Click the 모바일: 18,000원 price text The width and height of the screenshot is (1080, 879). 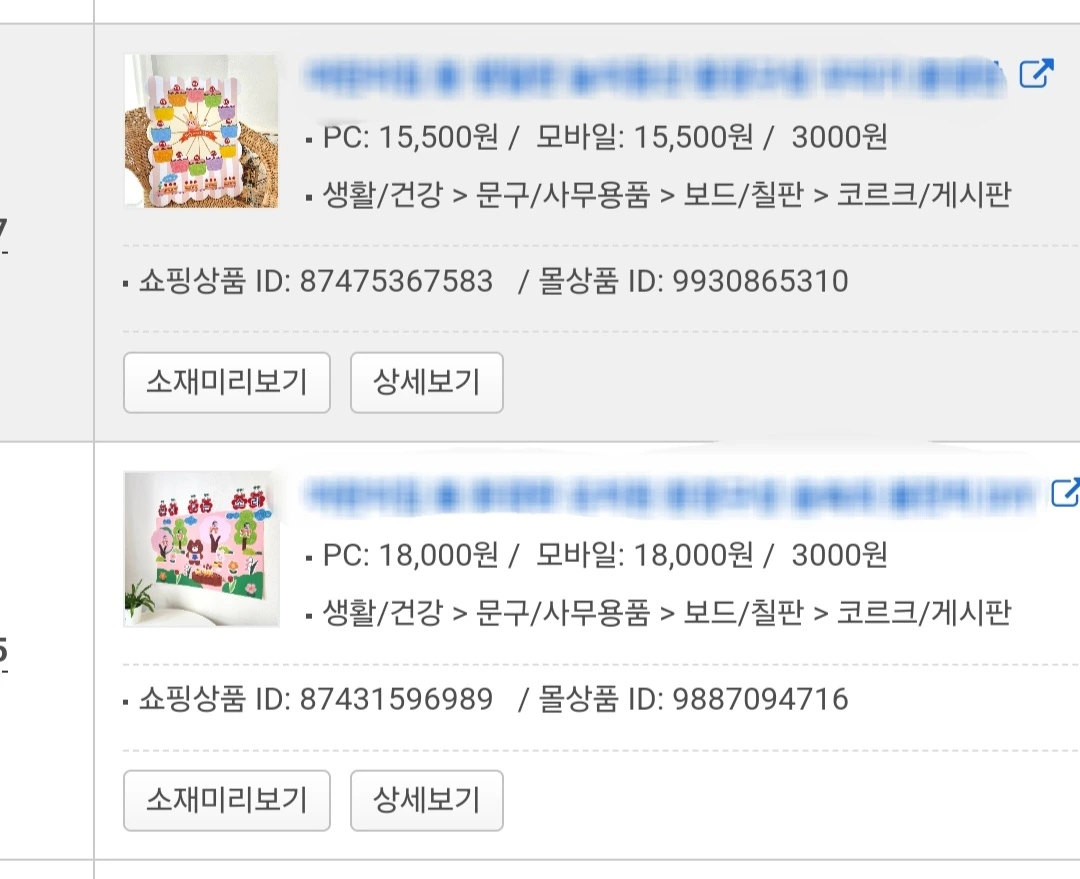[x=645, y=555]
